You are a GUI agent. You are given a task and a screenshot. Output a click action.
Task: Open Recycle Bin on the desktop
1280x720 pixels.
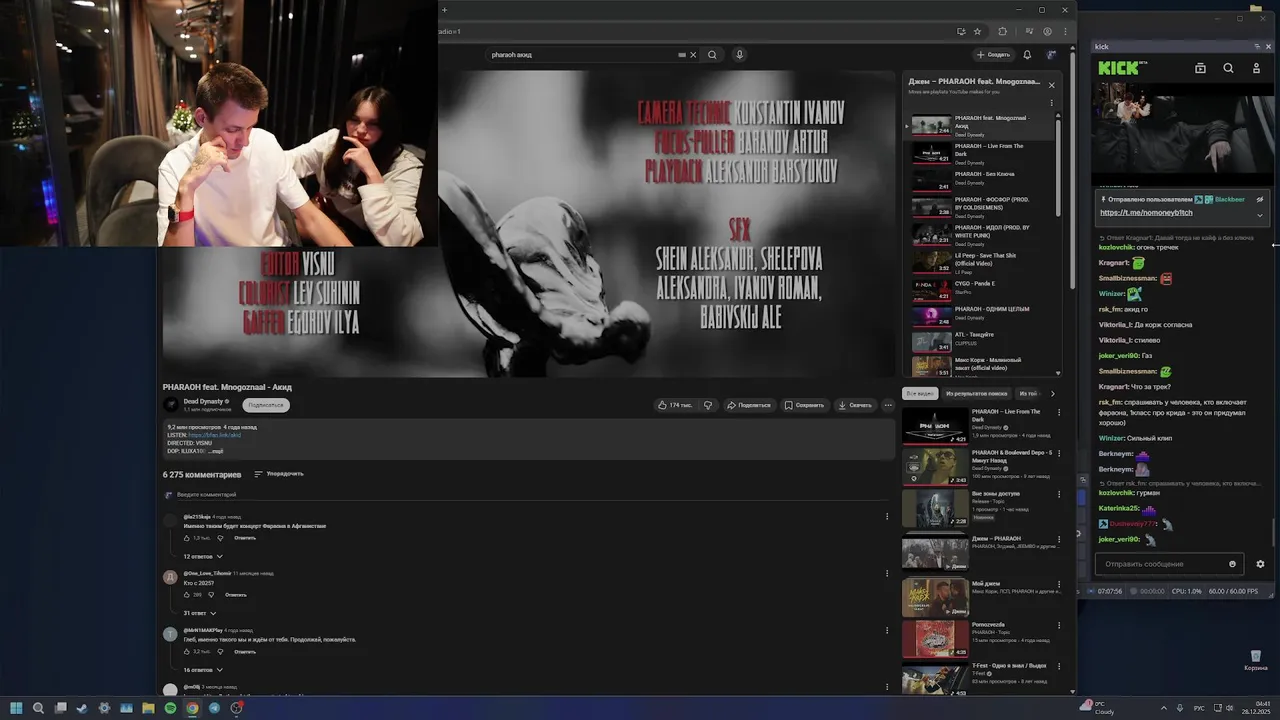1256,660
